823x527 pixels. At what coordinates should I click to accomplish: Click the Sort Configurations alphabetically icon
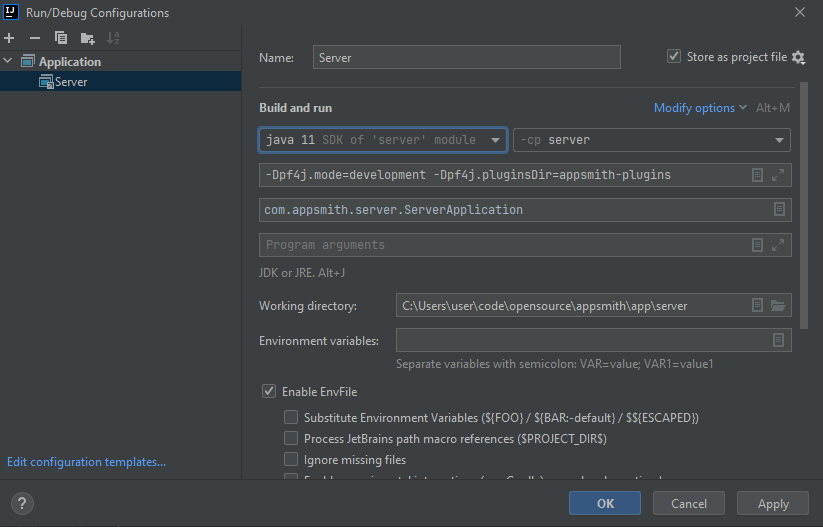(113, 38)
